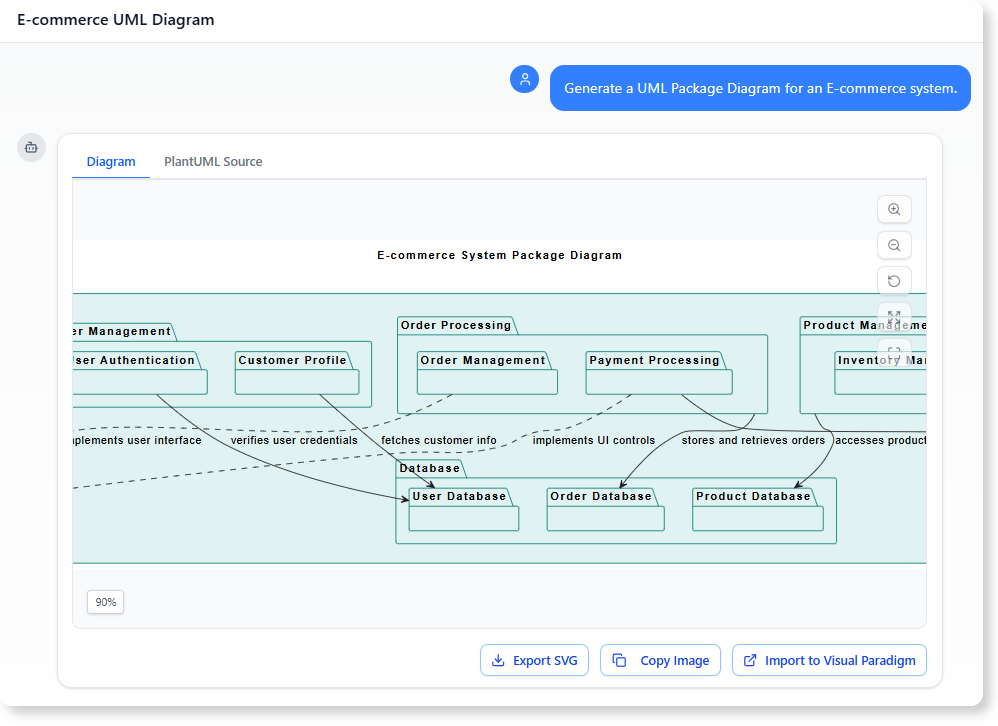Click the Payment Processing package
The height and width of the screenshot is (726, 998).
click(657, 360)
